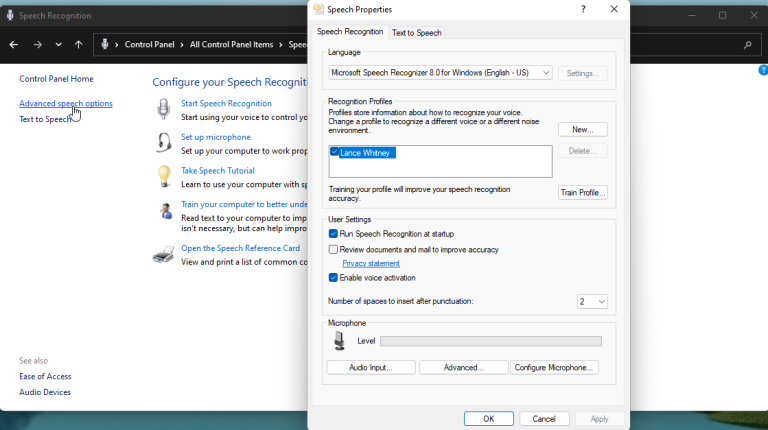Screen dimensions: 768x430
Task: Open the recent locations dropdown chevron
Action: (x=59, y=45)
